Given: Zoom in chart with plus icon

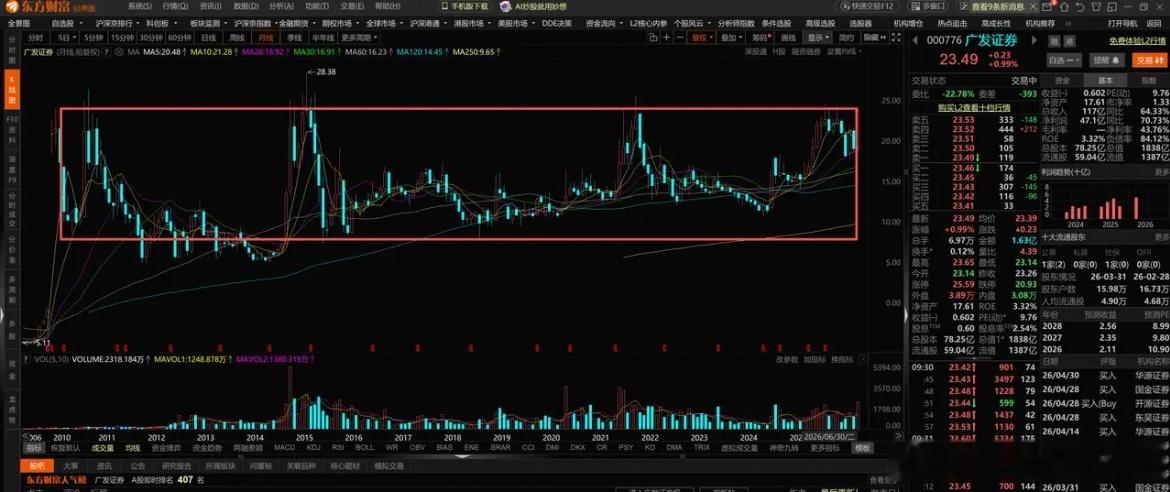Looking at the screenshot, I should tap(666, 37).
